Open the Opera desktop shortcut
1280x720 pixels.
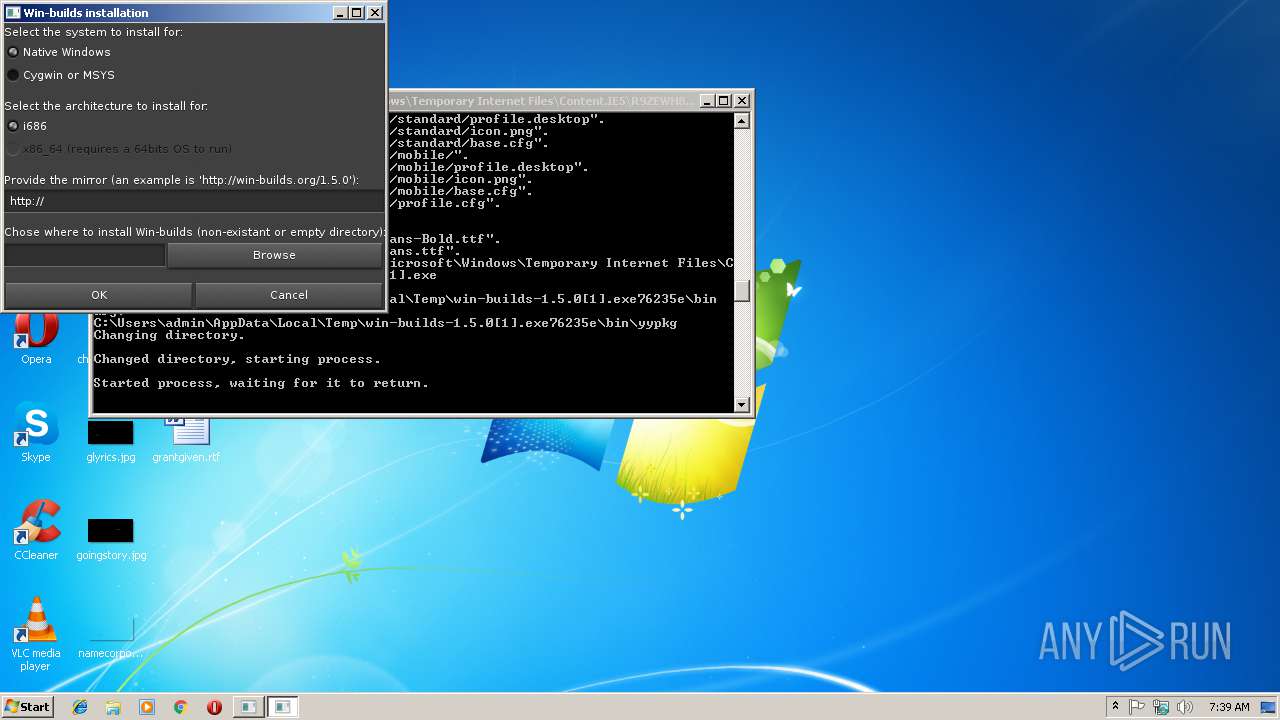coord(36,337)
